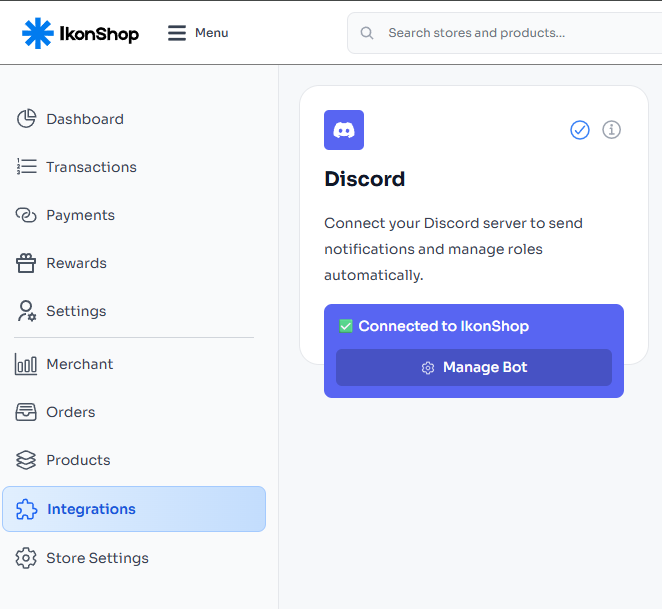This screenshot has width=662, height=609.
Task: Click the Discord logo tile
Action: 344,130
